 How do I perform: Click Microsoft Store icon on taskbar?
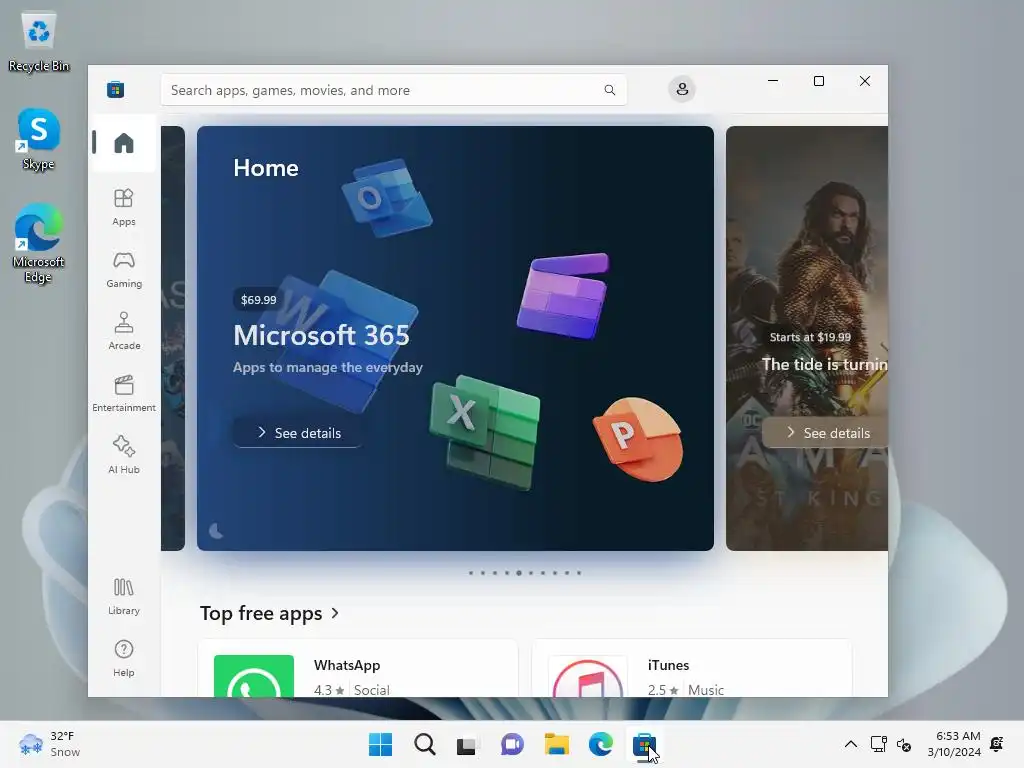click(x=644, y=744)
